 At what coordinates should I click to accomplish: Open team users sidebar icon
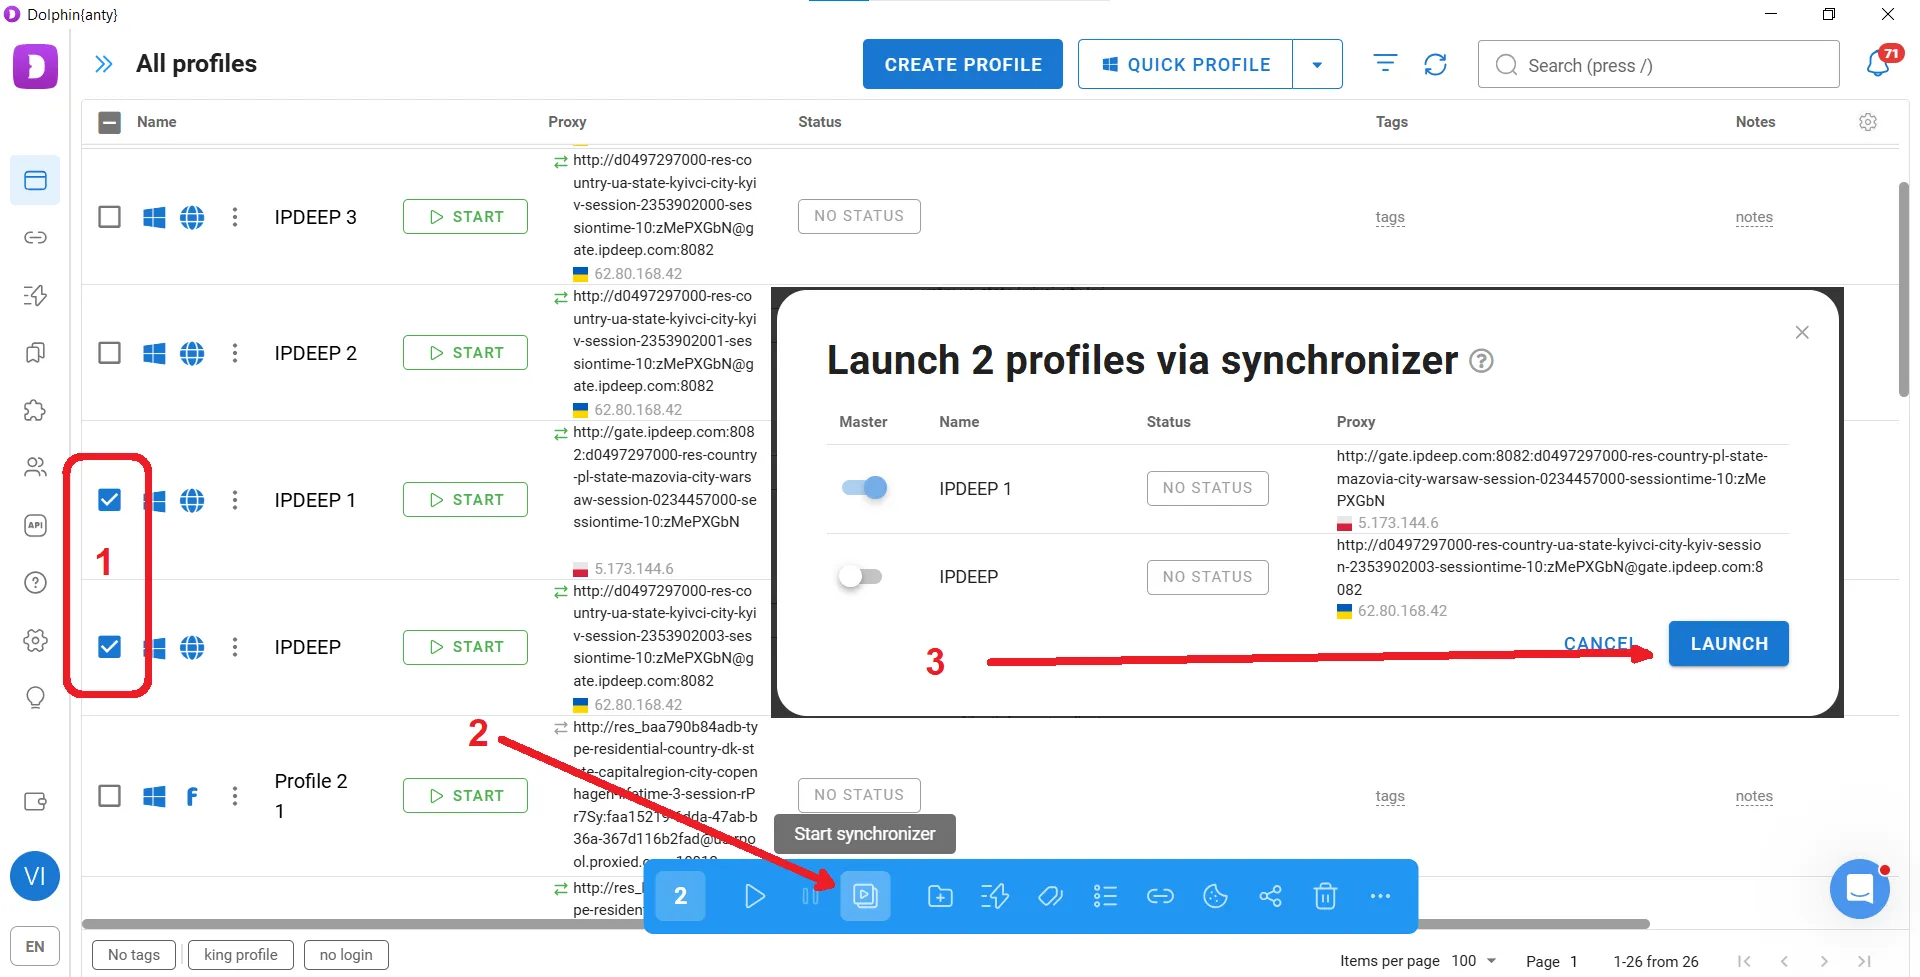tap(35, 467)
